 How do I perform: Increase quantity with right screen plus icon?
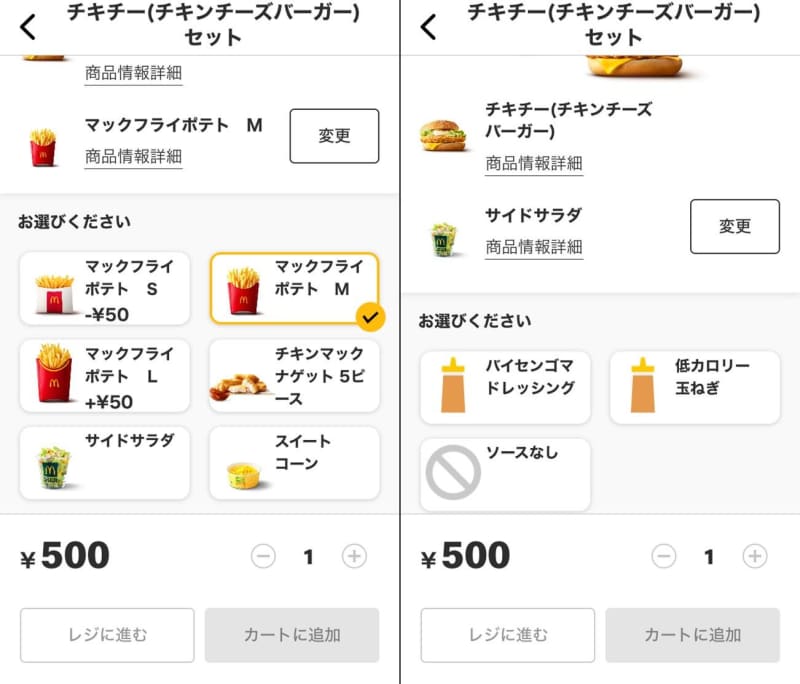click(755, 556)
